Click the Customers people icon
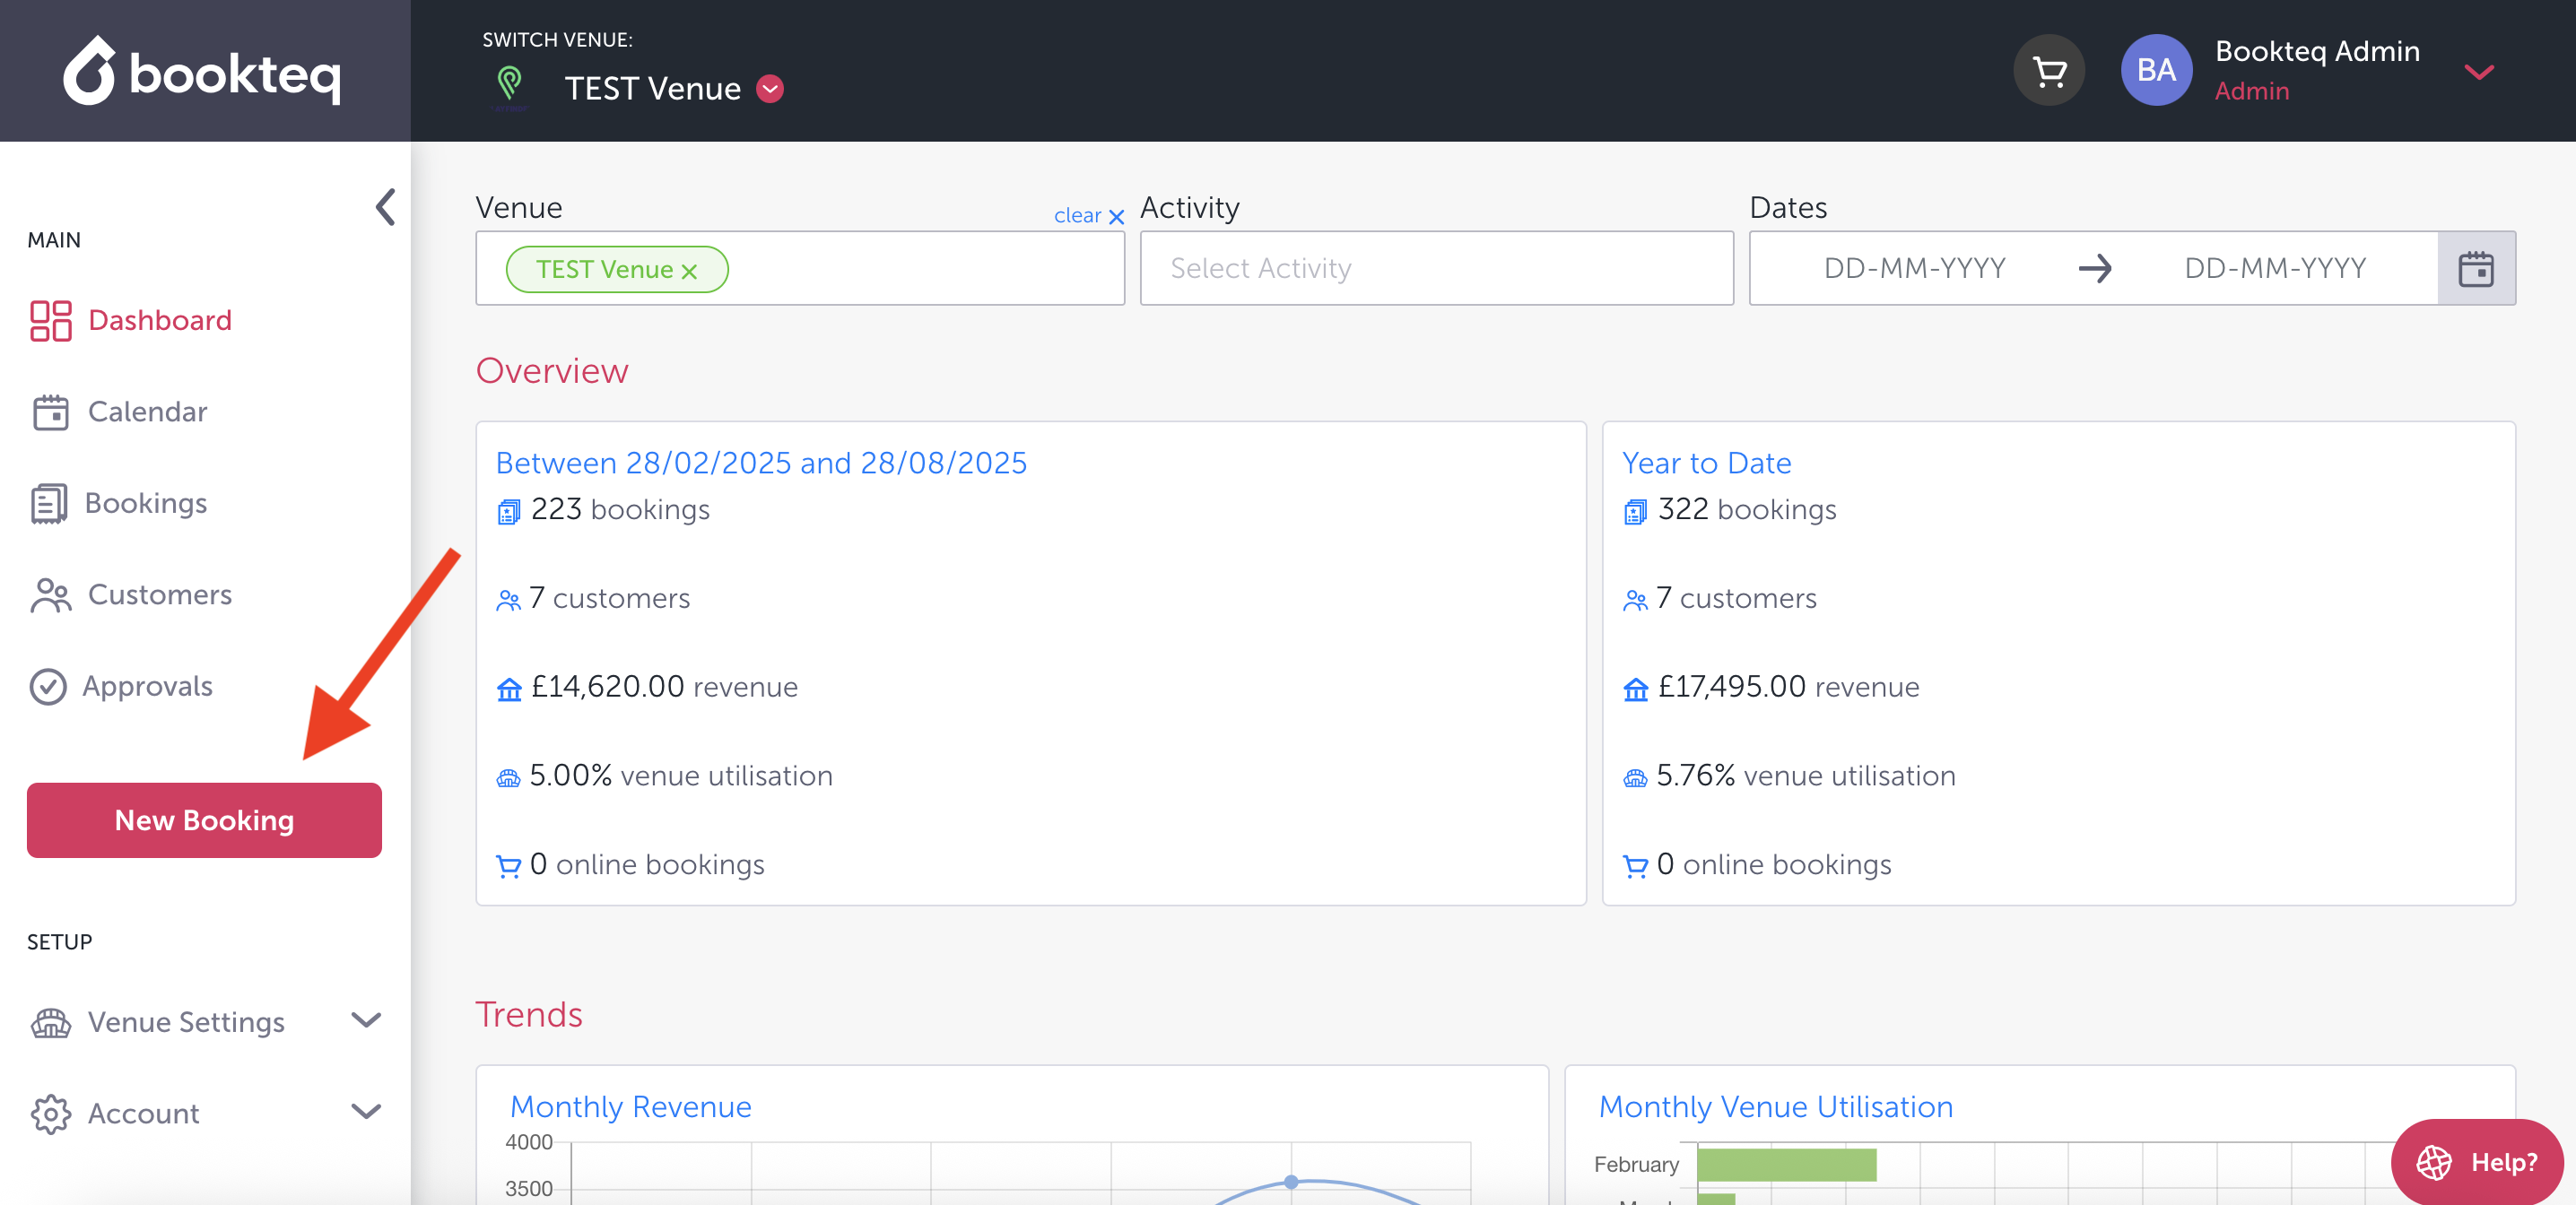This screenshot has width=2576, height=1205. coord(50,595)
